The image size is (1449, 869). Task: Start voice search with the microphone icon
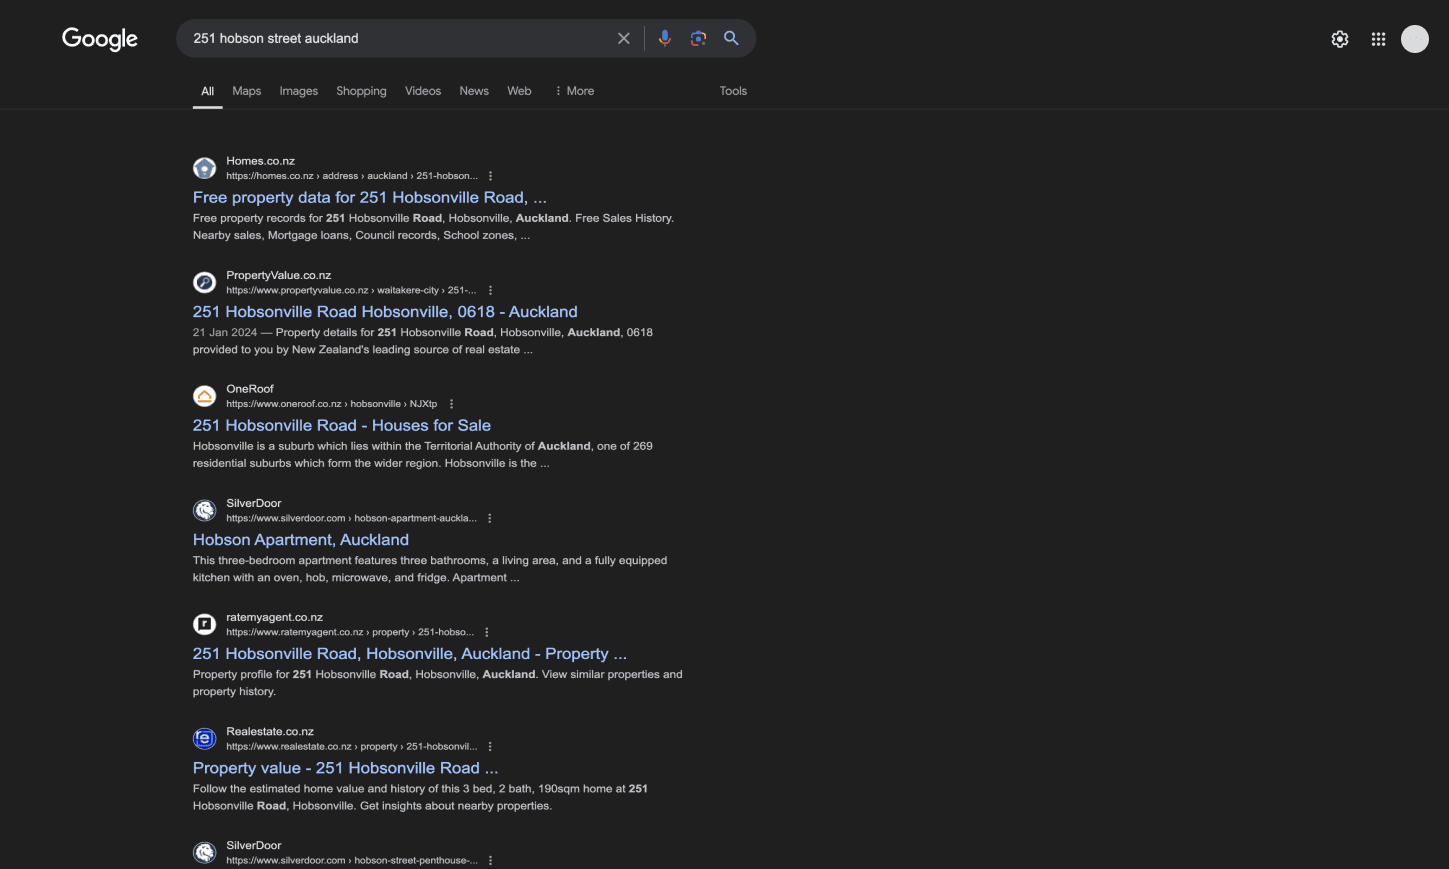click(x=665, y=38)
